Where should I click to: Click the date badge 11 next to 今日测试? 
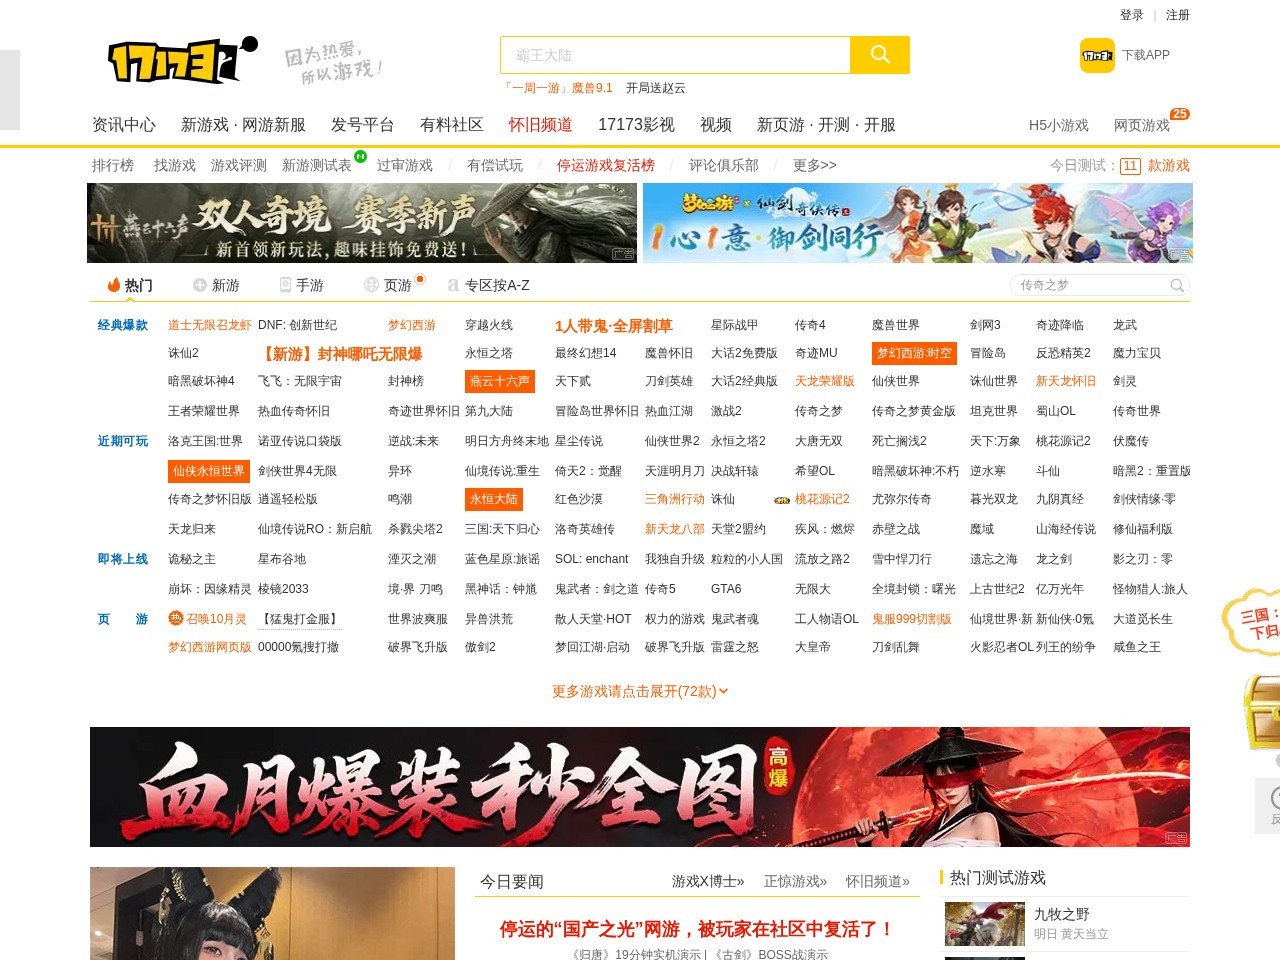(1130, 166)
